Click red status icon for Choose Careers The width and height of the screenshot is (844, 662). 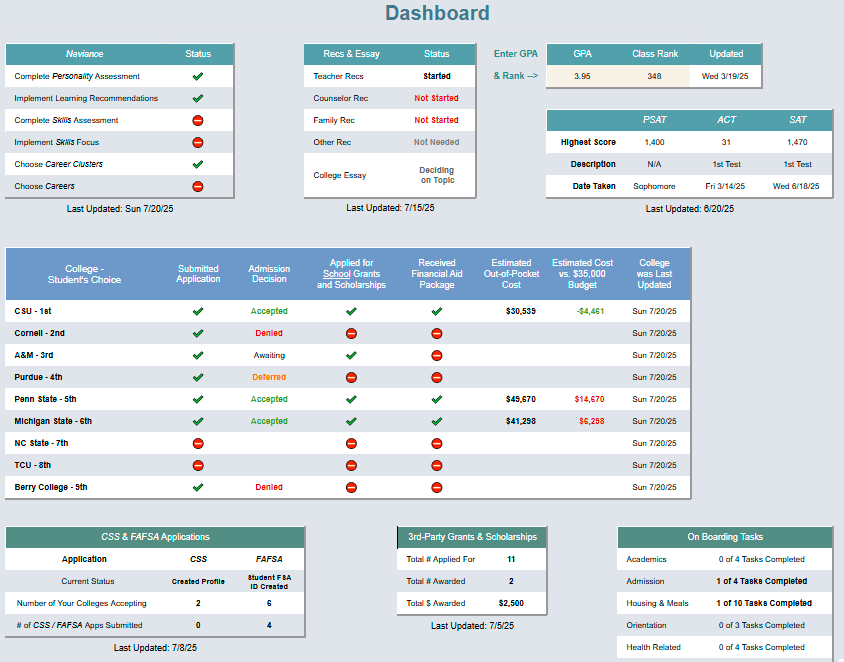click(x=198, y=186)
